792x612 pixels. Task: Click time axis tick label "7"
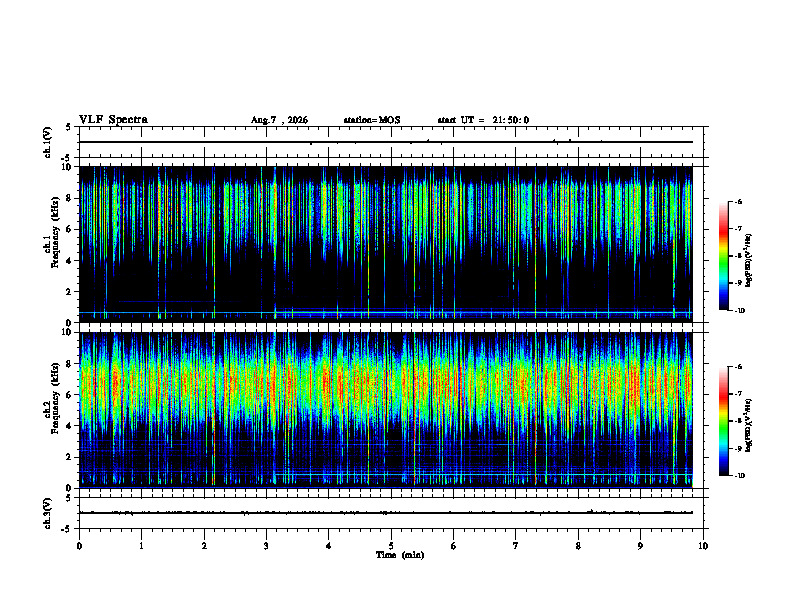pos(516,546)
